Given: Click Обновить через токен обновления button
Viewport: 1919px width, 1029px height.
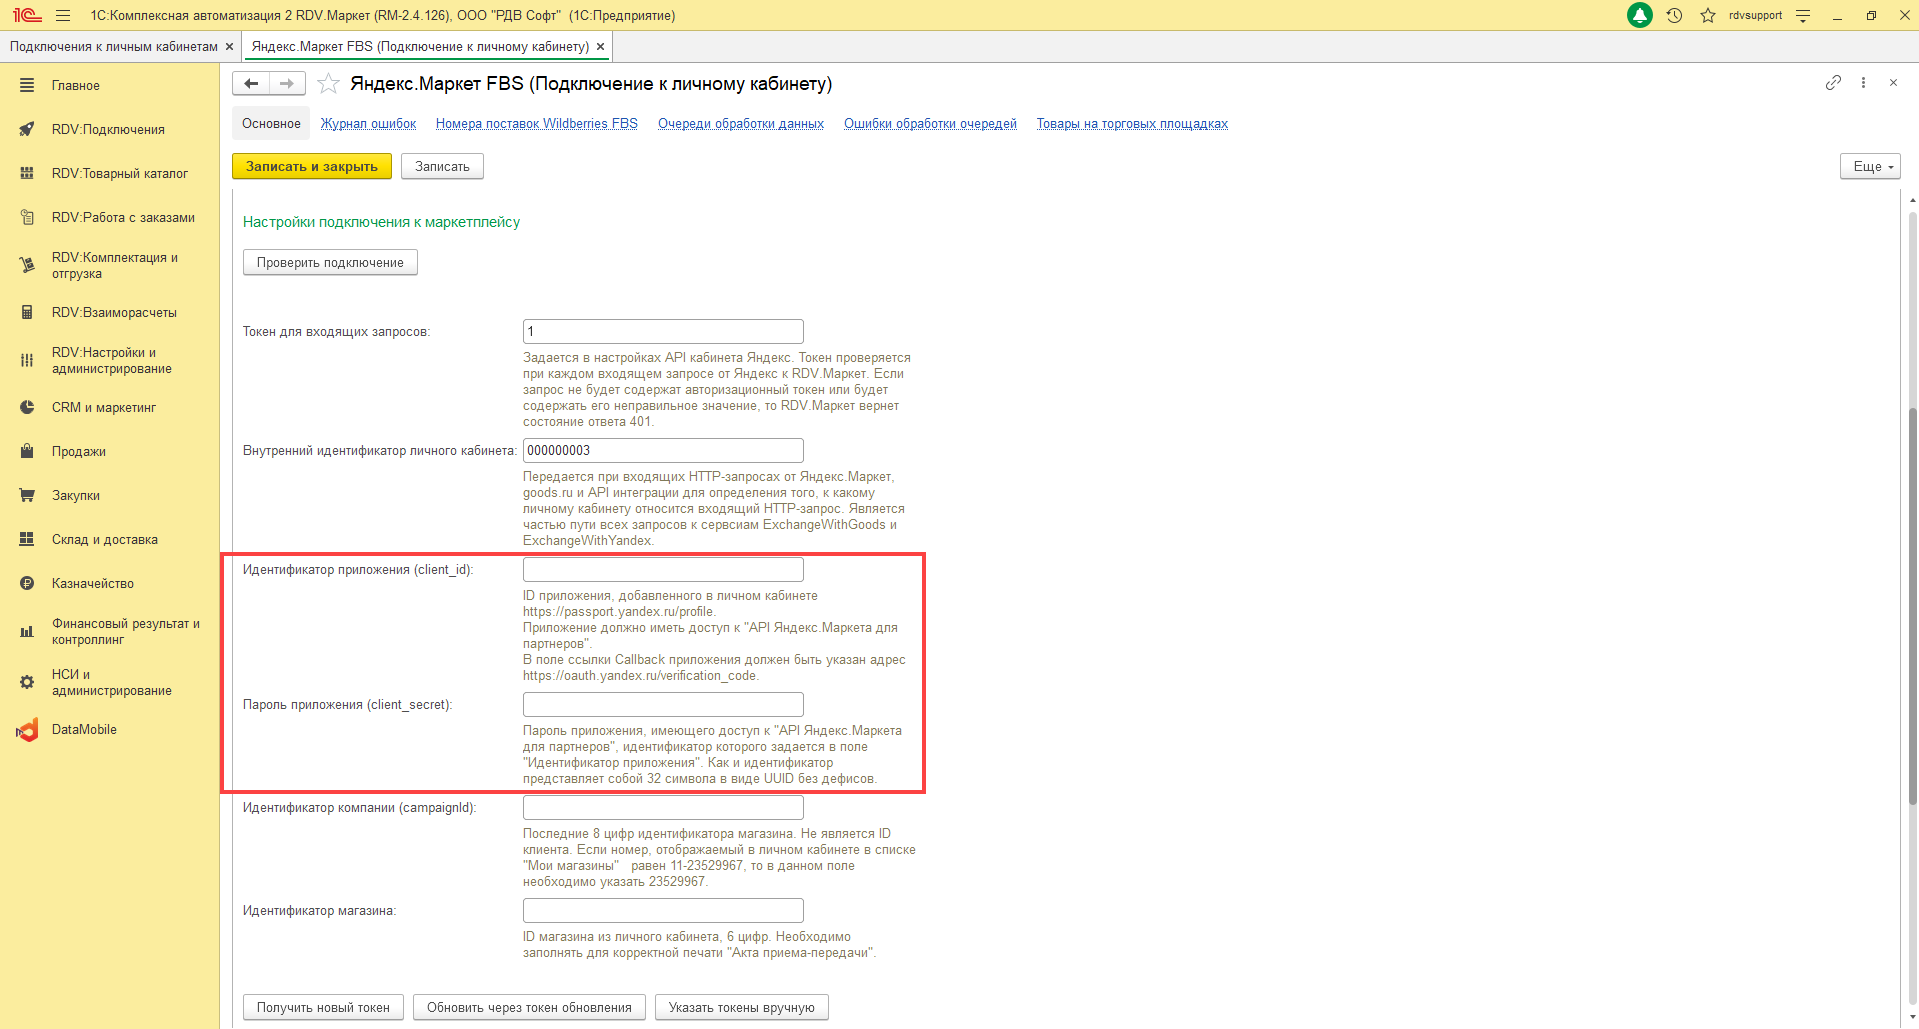Looking at the screenshot, I should (x=529, y=1008).
